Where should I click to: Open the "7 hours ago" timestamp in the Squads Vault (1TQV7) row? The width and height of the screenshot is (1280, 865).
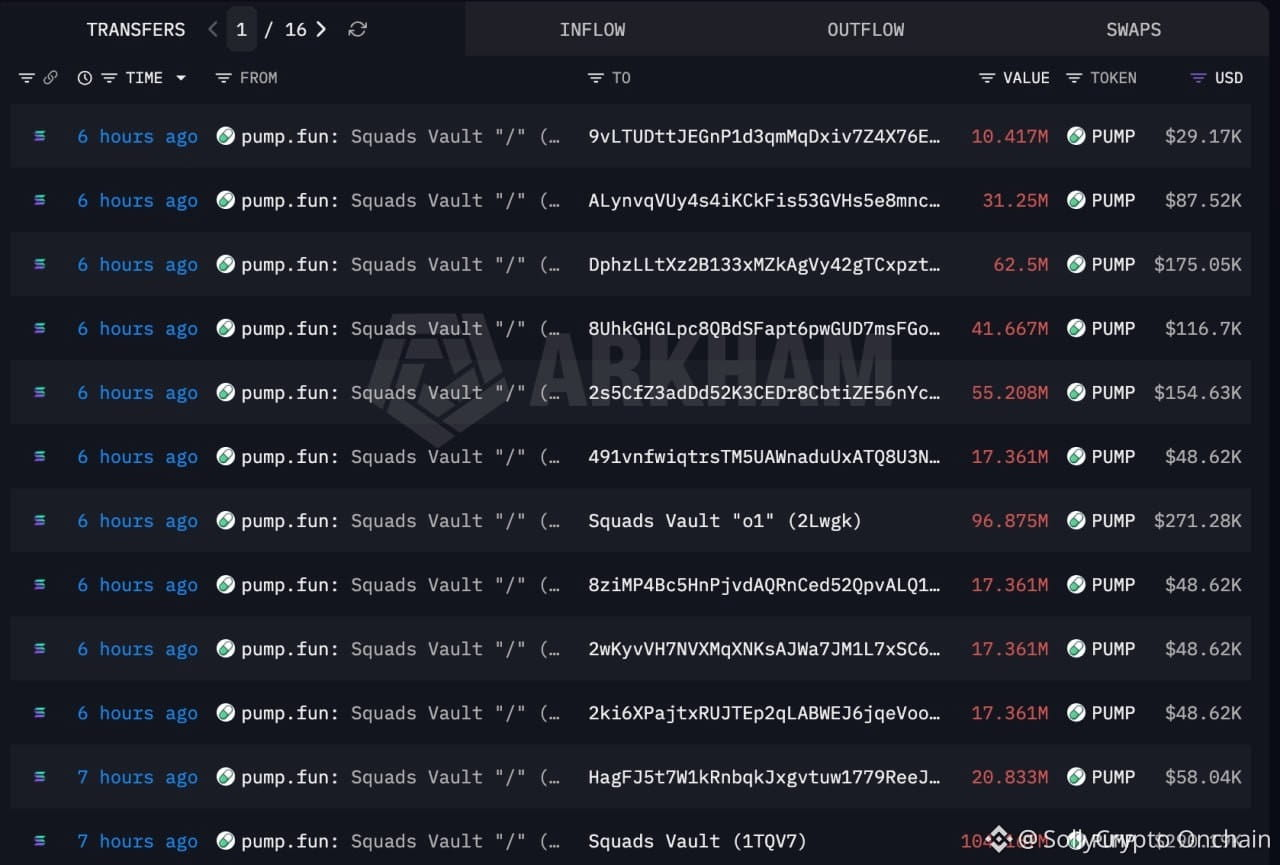coord(138,841)
